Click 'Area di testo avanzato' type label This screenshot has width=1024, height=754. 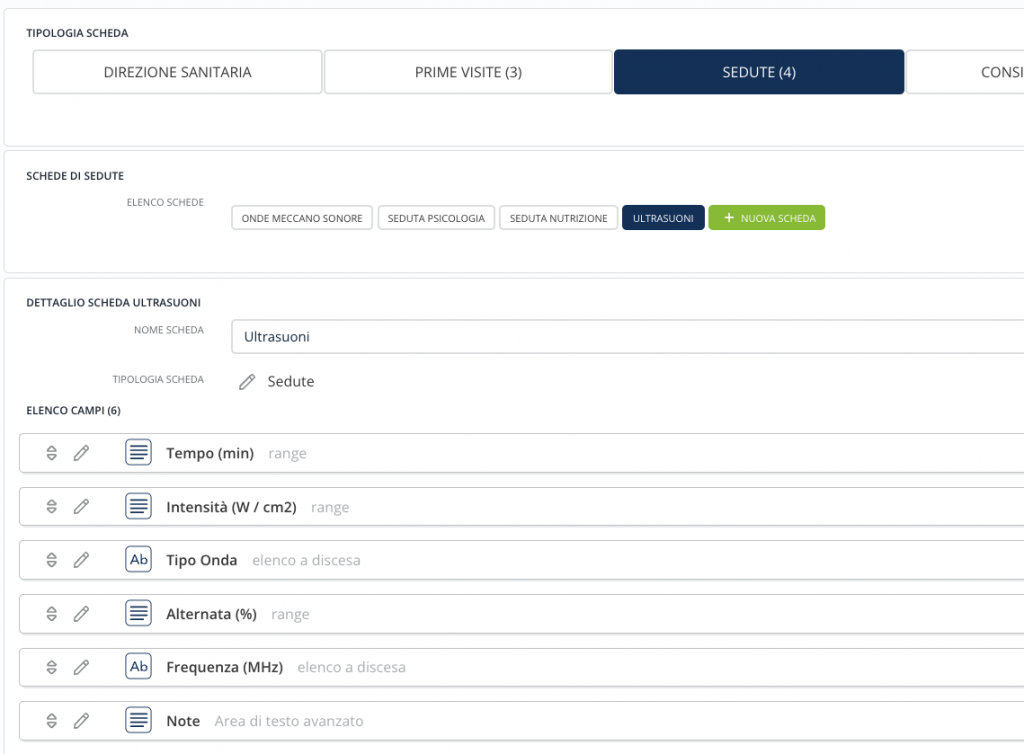click(289, 721)
